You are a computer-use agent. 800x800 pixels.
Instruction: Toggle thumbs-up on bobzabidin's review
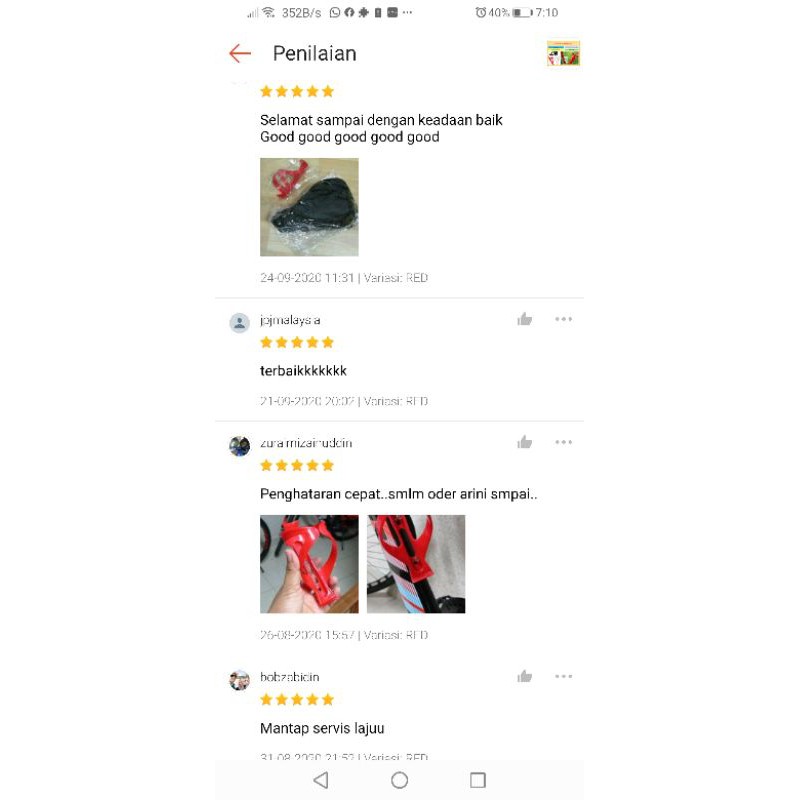tap(524, 677)
